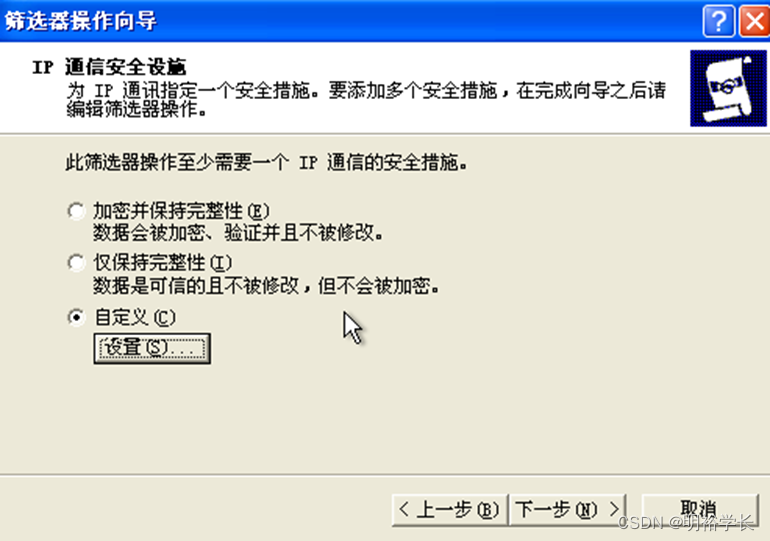This screenshot has height=541, width=770.
Task: Click the question mark help button
Action: click(x=718, y=21)
